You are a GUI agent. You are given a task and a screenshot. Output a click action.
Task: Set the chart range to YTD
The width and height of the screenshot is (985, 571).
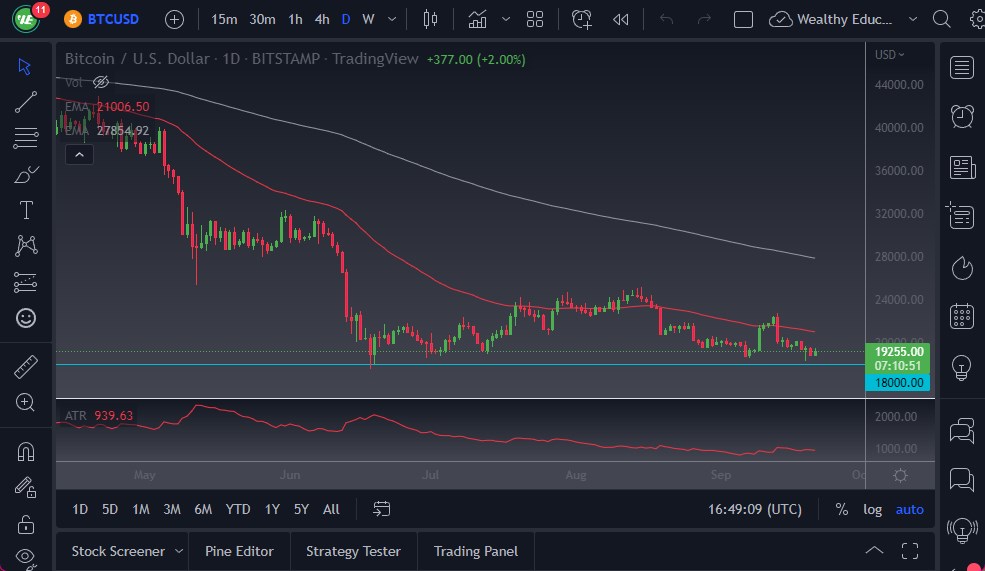[x=238, y=509]
